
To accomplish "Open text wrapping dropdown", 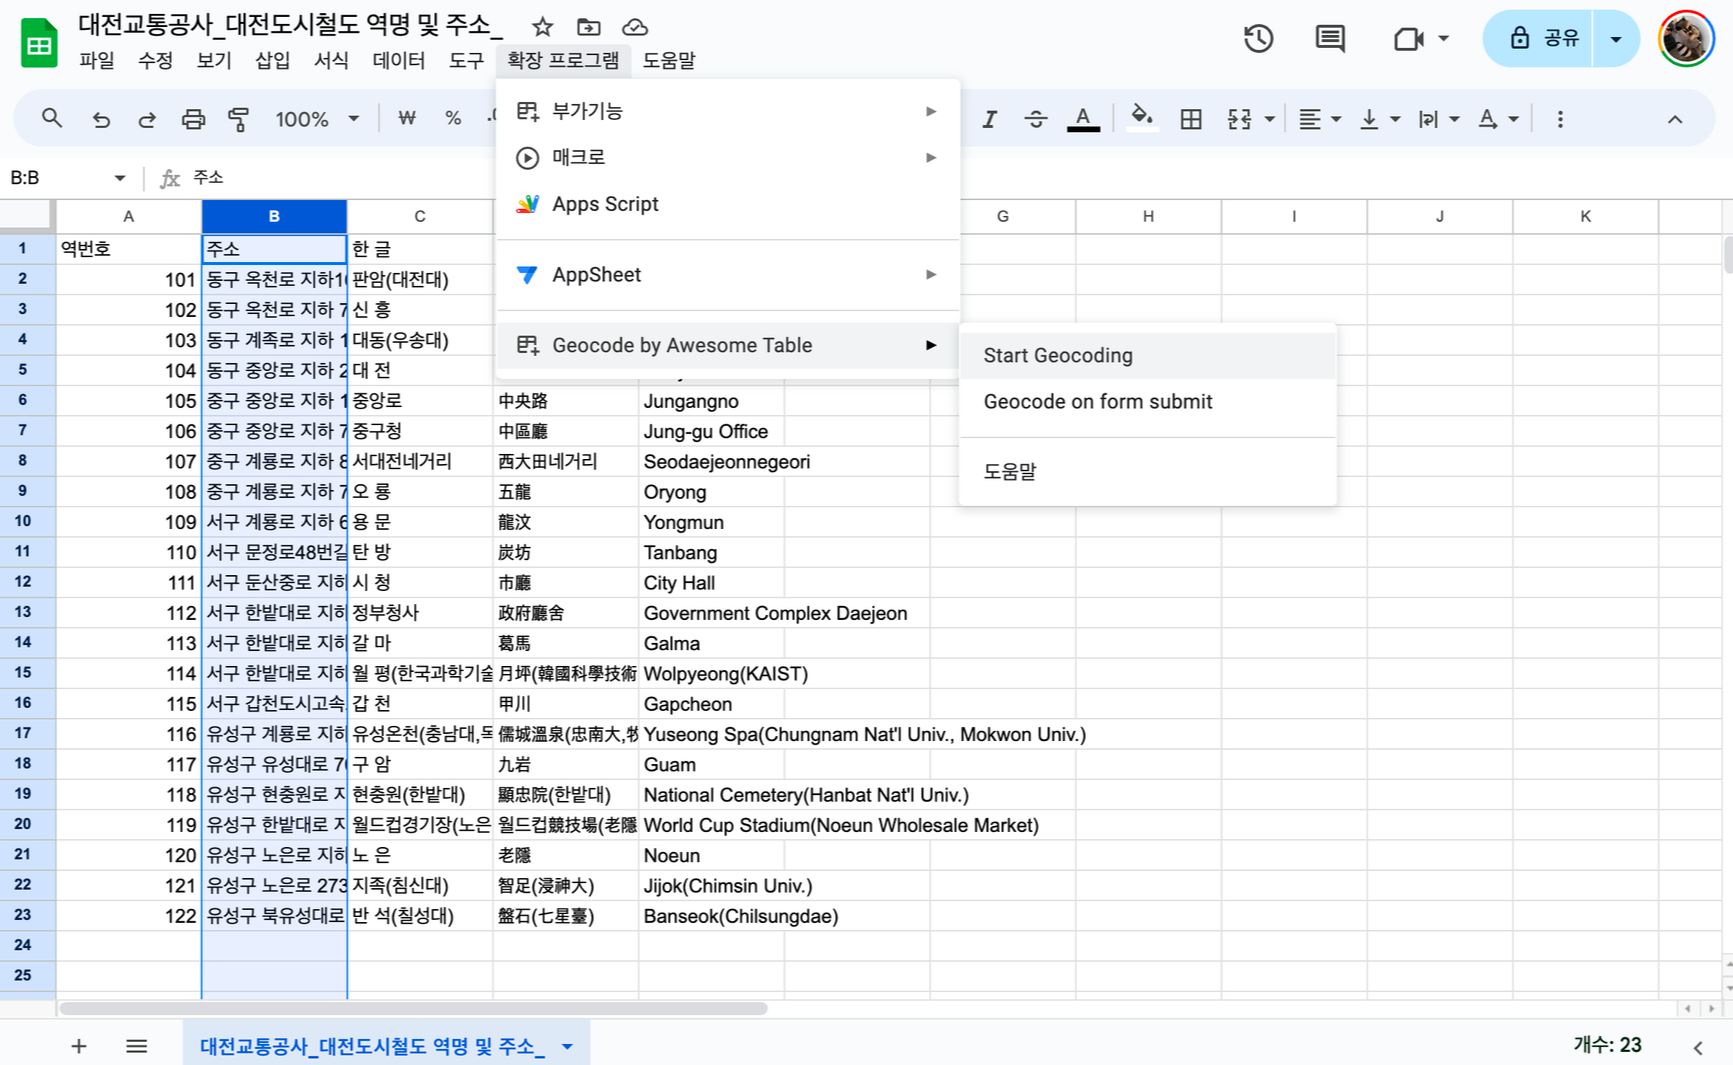I will pos(1438,119).
